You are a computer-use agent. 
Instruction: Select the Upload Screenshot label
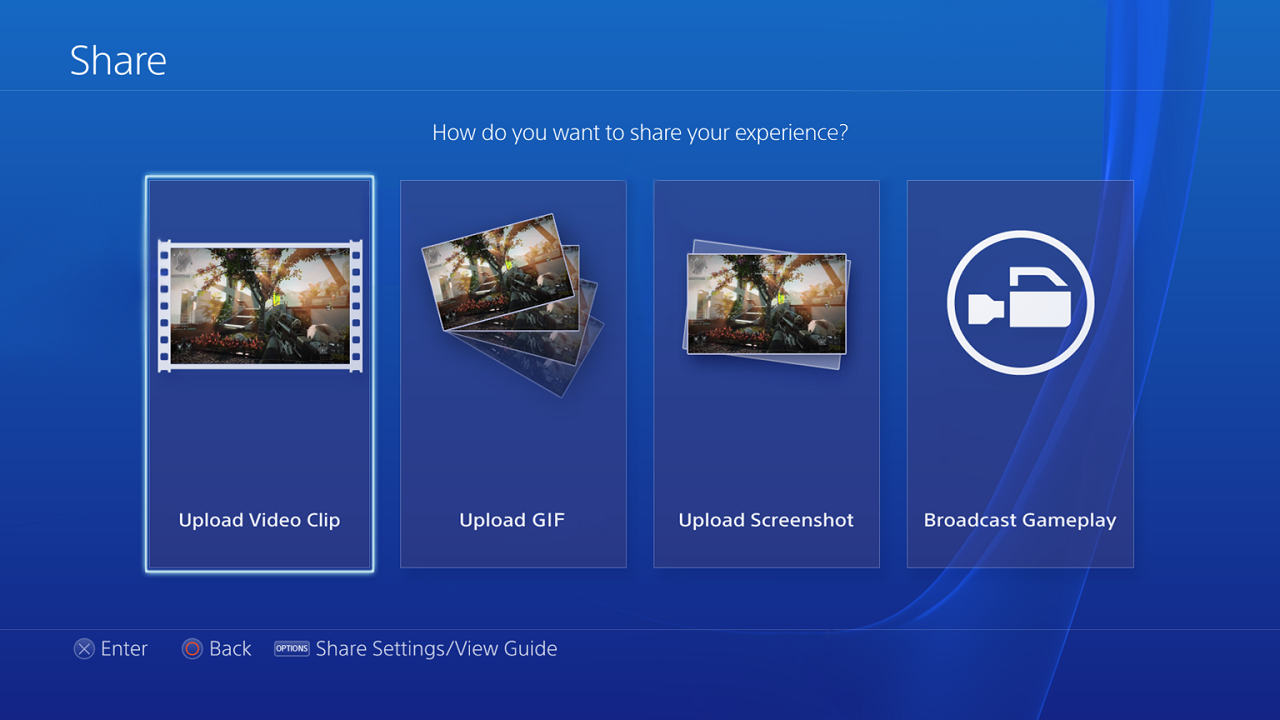(x=766, y=520)
